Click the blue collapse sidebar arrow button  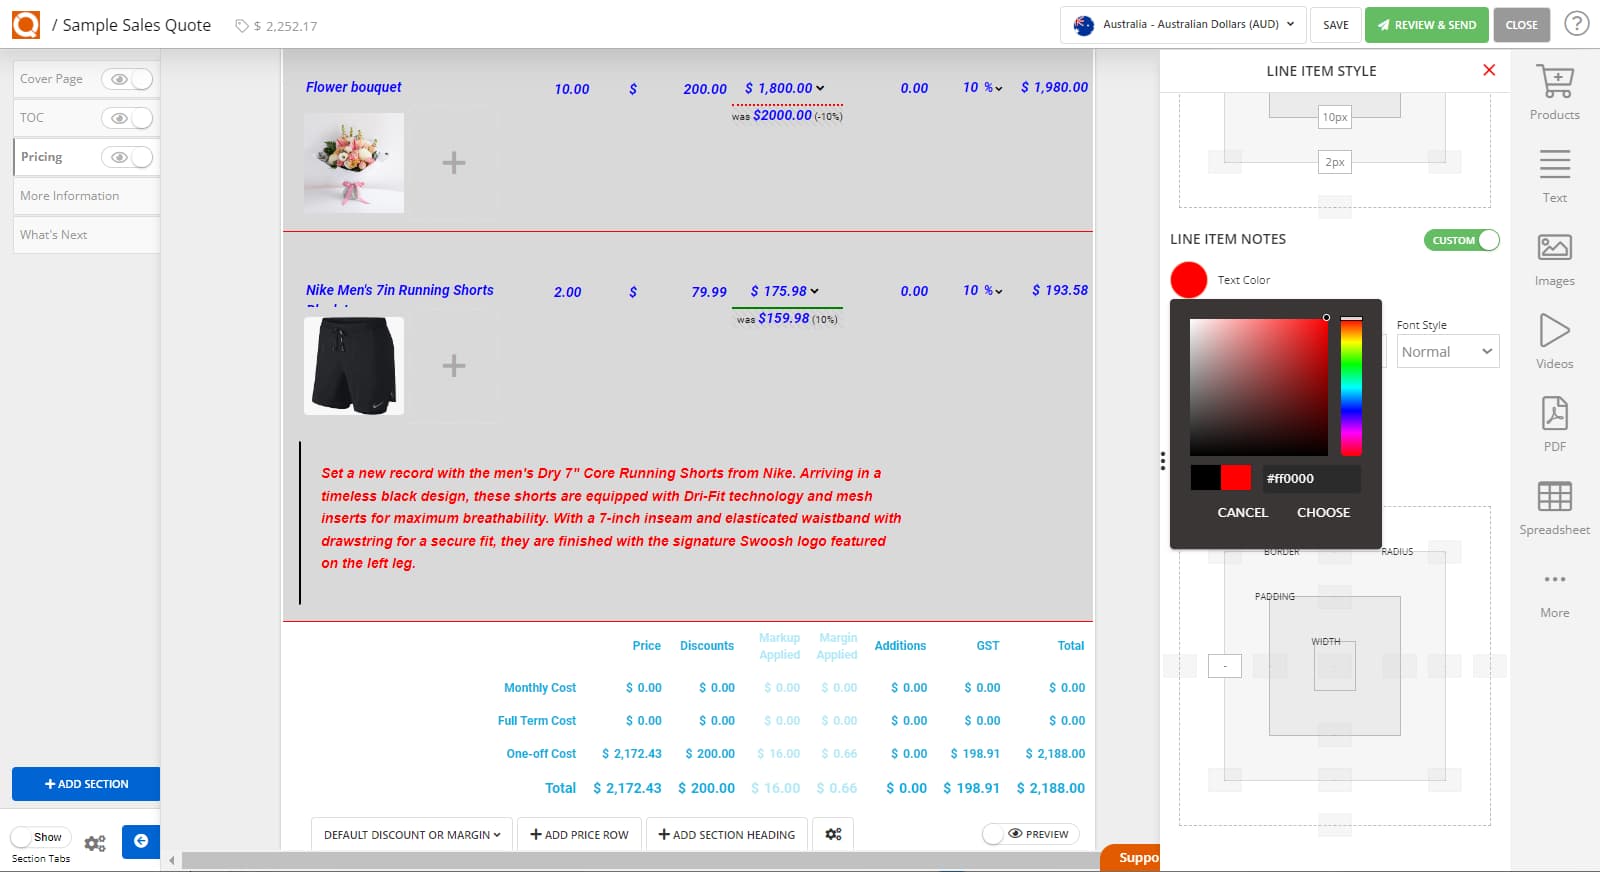[141, 841]
